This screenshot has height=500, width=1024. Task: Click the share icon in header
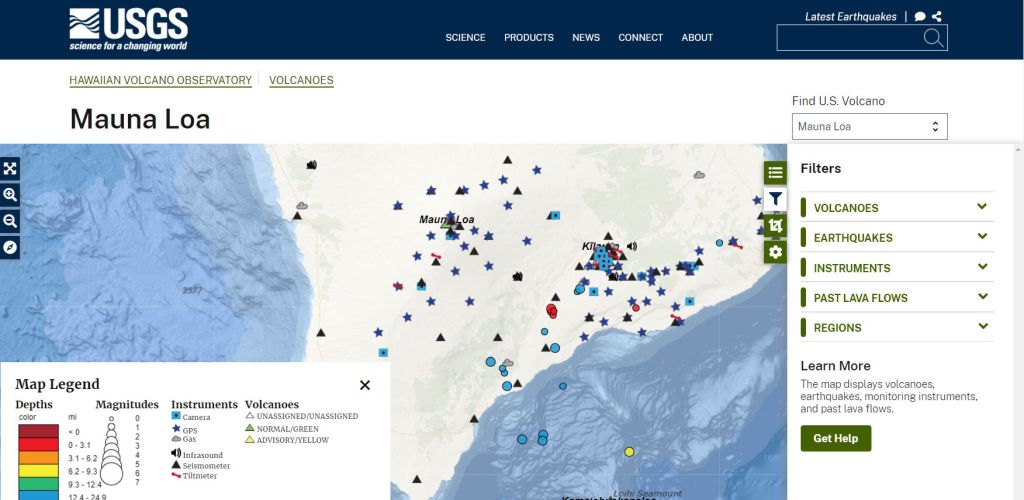(937, 16)
